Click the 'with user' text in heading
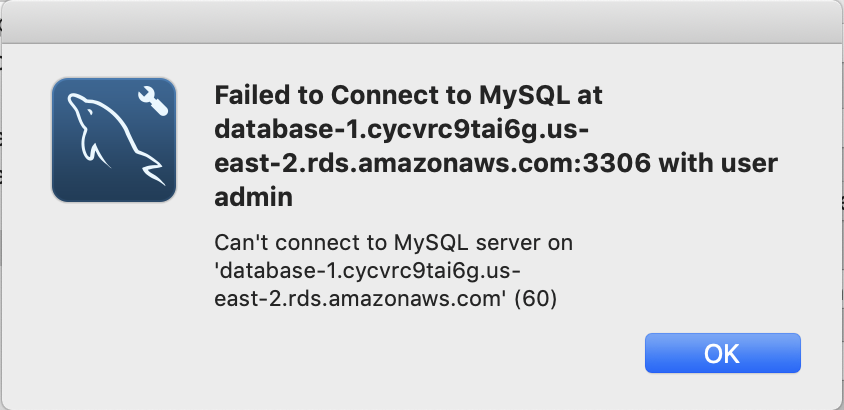 point(719,164)
